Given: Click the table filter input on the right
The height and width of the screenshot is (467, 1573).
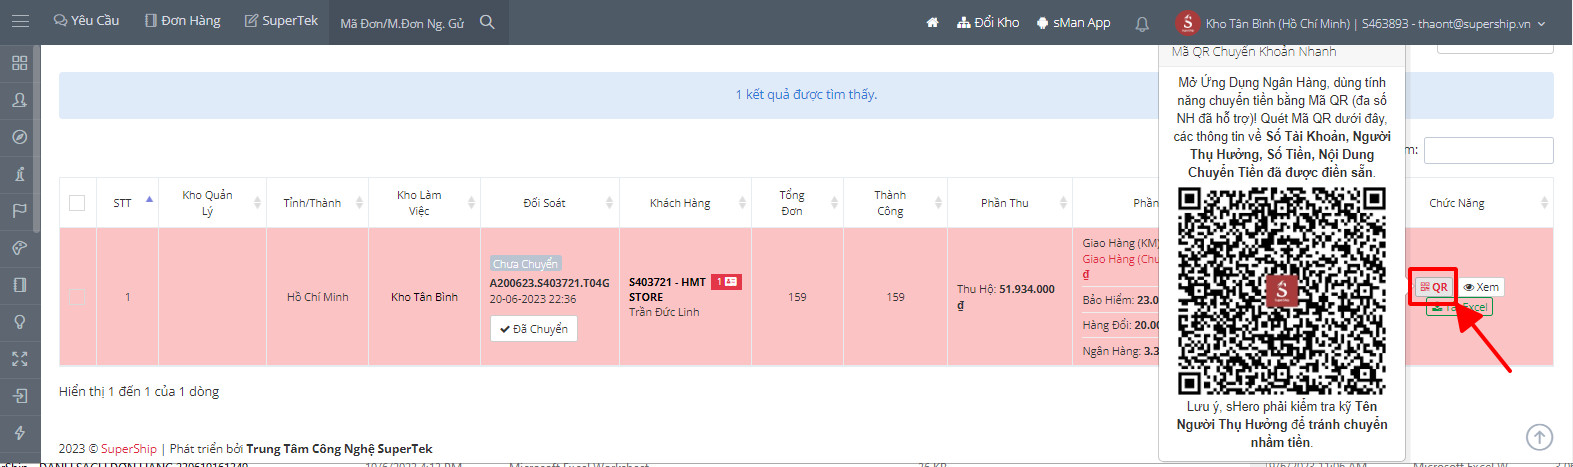Looking at the screenshot, I should [1488, 150].
